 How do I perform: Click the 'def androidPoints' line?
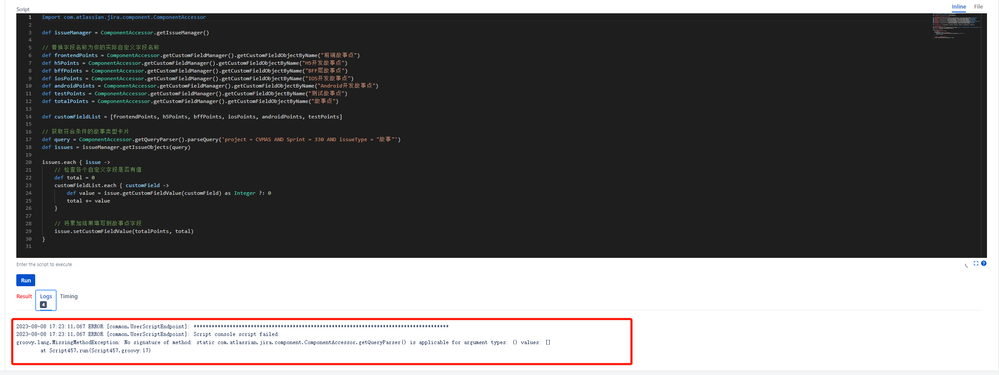[x=211, y=86]
